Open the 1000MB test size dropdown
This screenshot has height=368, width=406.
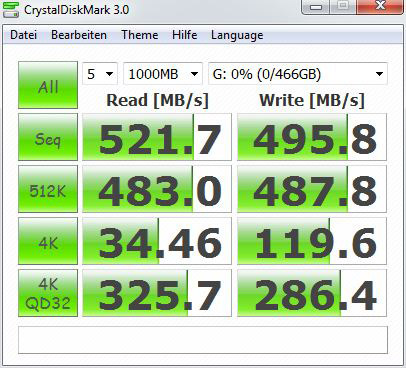tap(163, 74)
